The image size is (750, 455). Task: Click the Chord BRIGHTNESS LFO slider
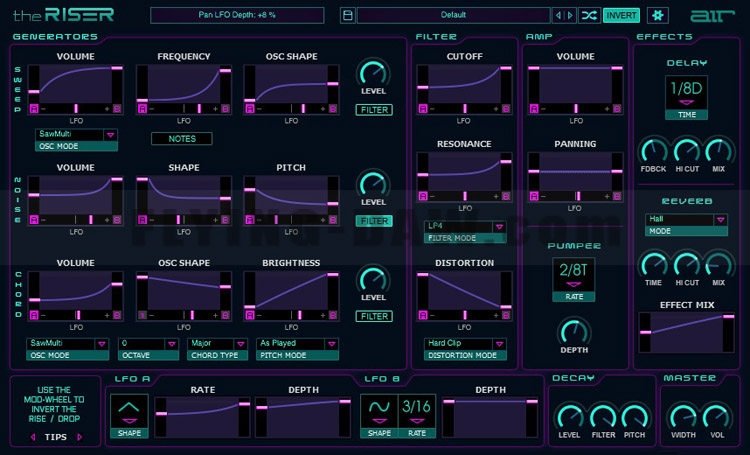pos(291,315)
